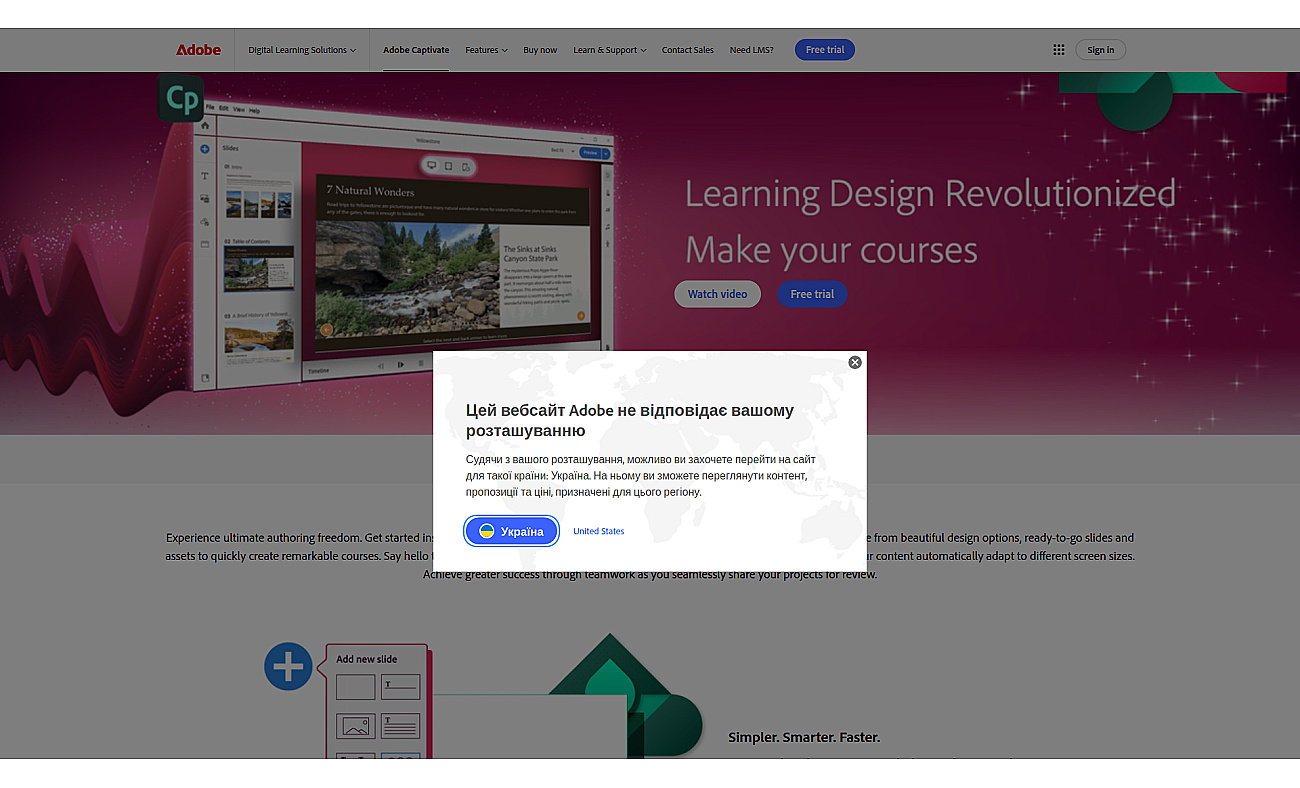
Task: Click the Free trial button in the header
Action: (x=825, y=50)
